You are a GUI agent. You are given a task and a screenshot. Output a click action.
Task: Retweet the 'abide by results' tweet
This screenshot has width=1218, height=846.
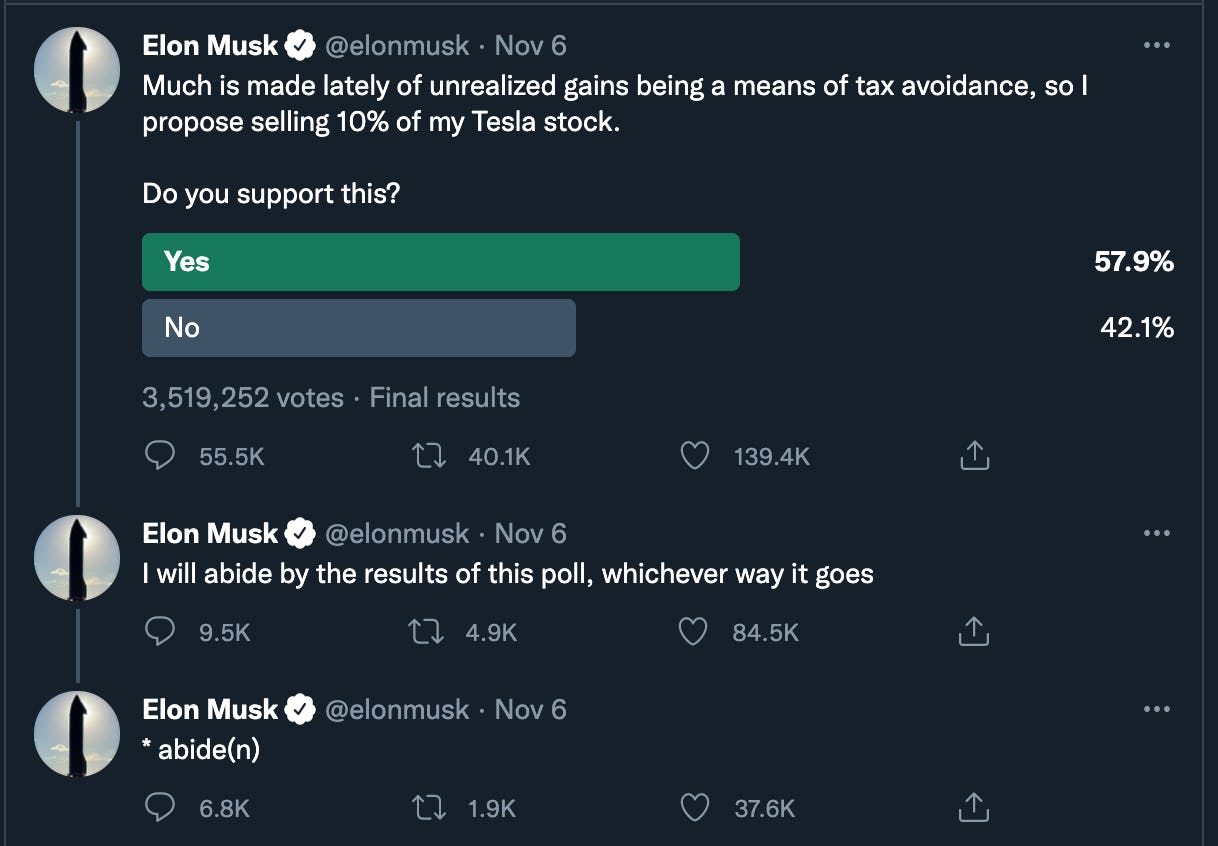(x=427, y=632)
